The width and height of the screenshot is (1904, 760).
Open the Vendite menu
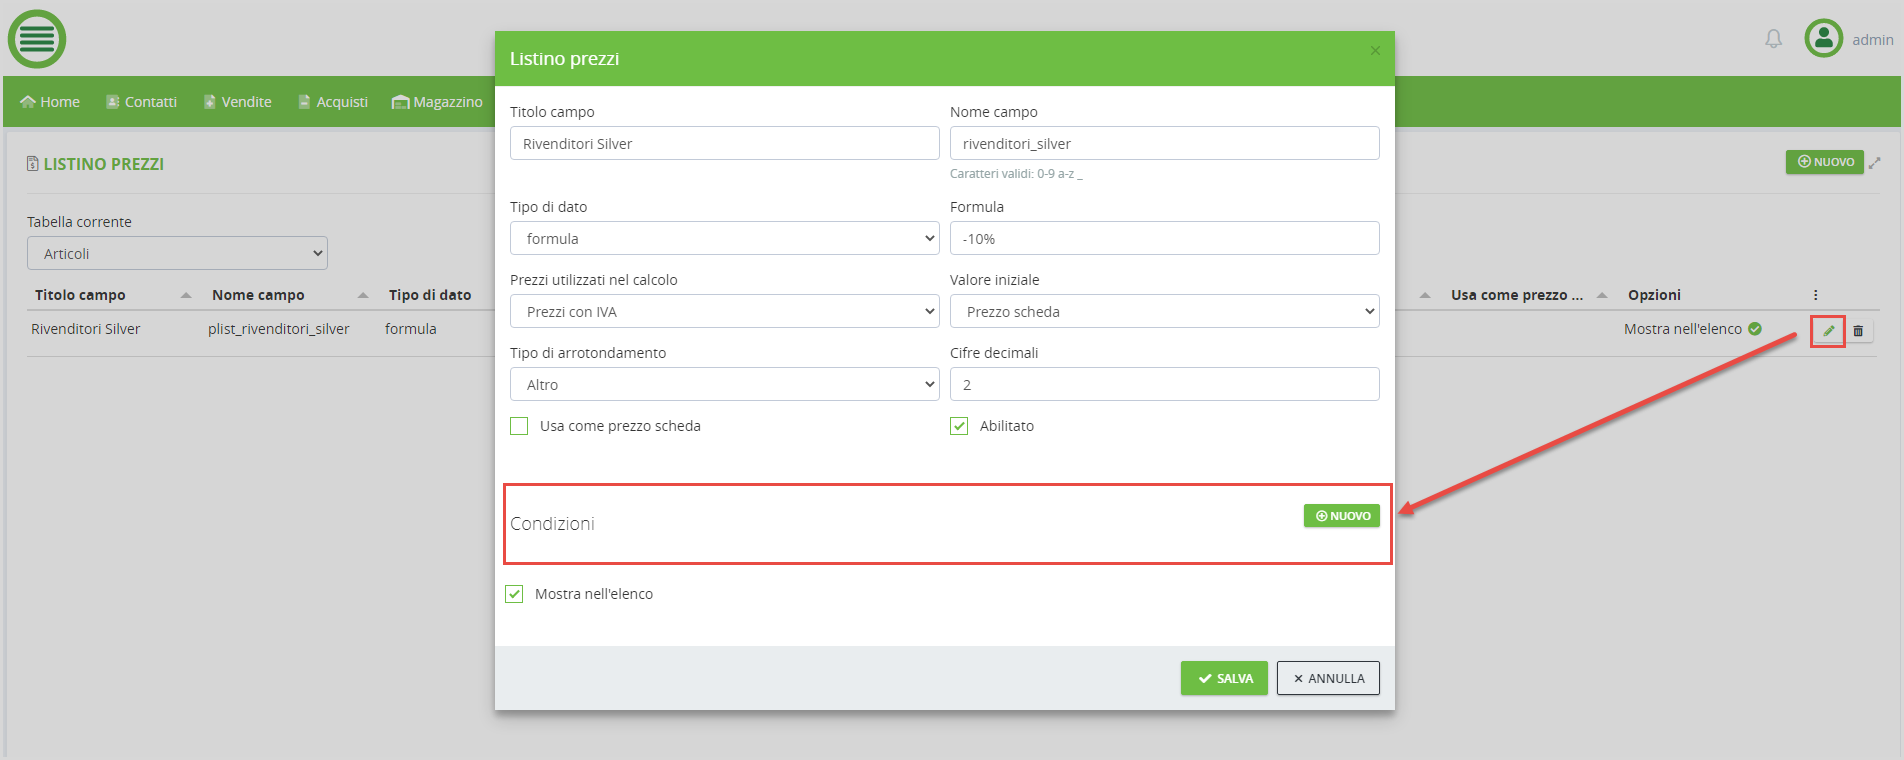[x=238, y=102]
